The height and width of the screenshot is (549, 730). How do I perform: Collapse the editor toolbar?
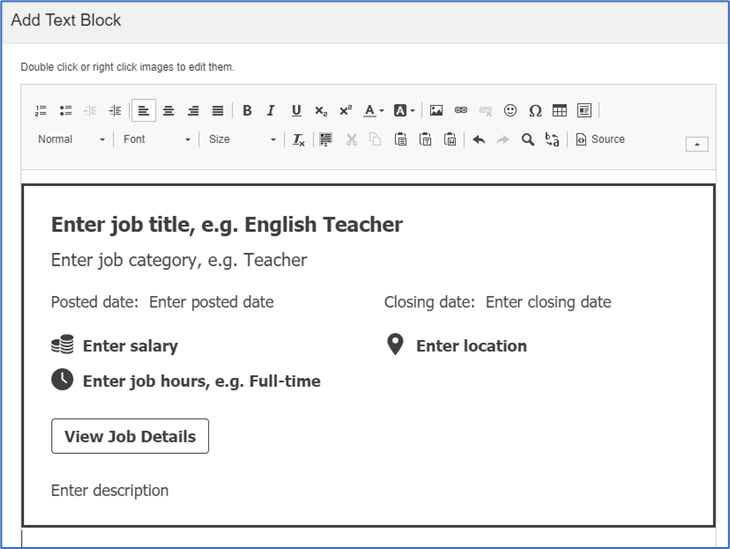click(x=697, y=144)
